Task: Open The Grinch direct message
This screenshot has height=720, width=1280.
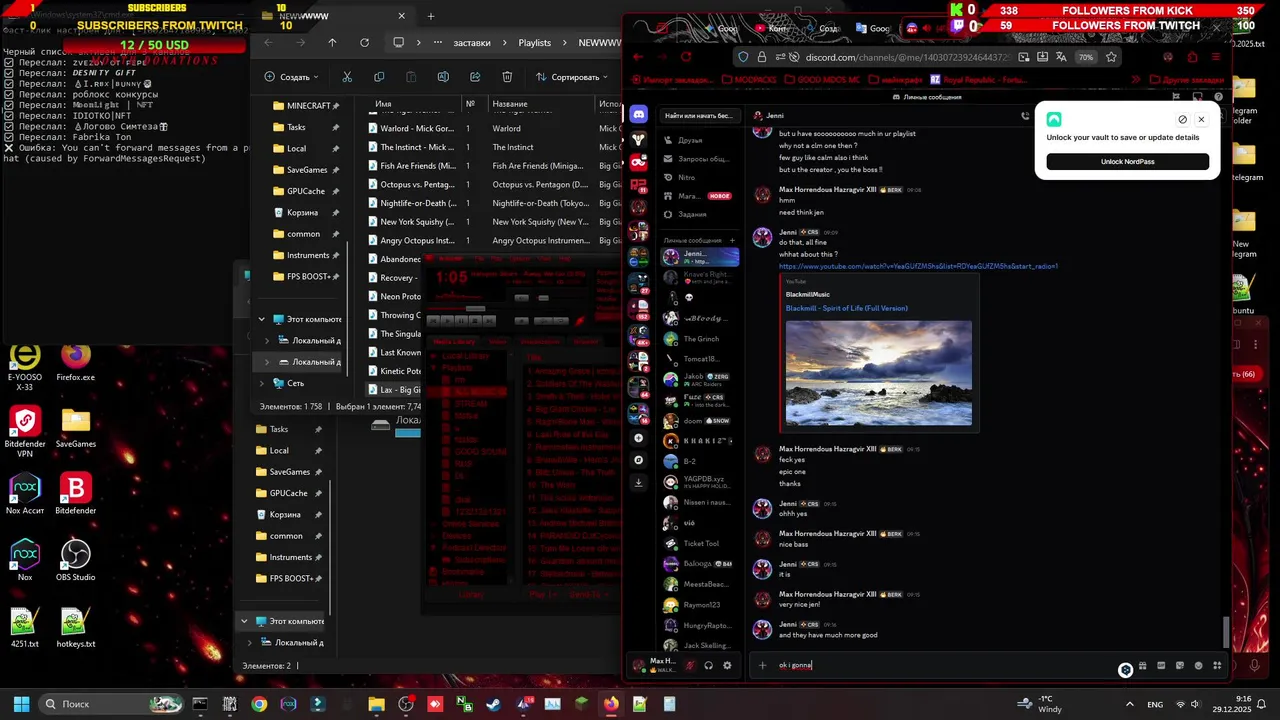Action: click(699, 339)
